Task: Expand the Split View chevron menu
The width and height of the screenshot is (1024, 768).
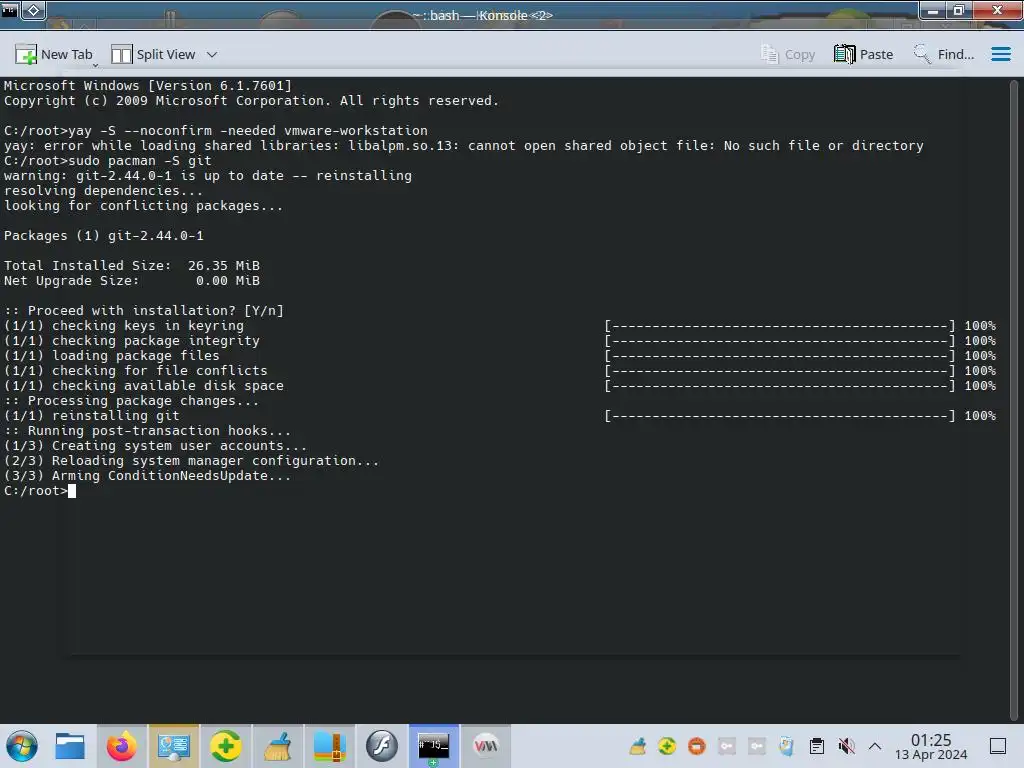Action: point(212,55)
